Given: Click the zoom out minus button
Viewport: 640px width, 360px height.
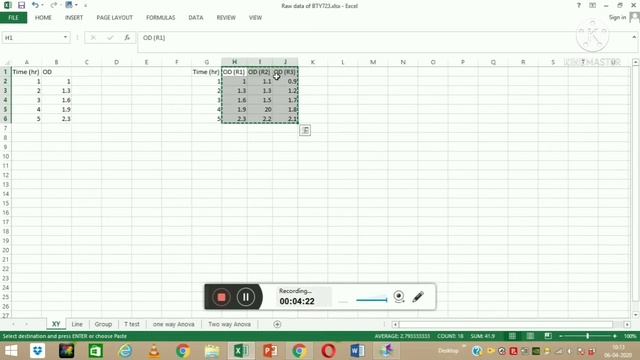Looking at the screenshot, I should coord(561,336).
